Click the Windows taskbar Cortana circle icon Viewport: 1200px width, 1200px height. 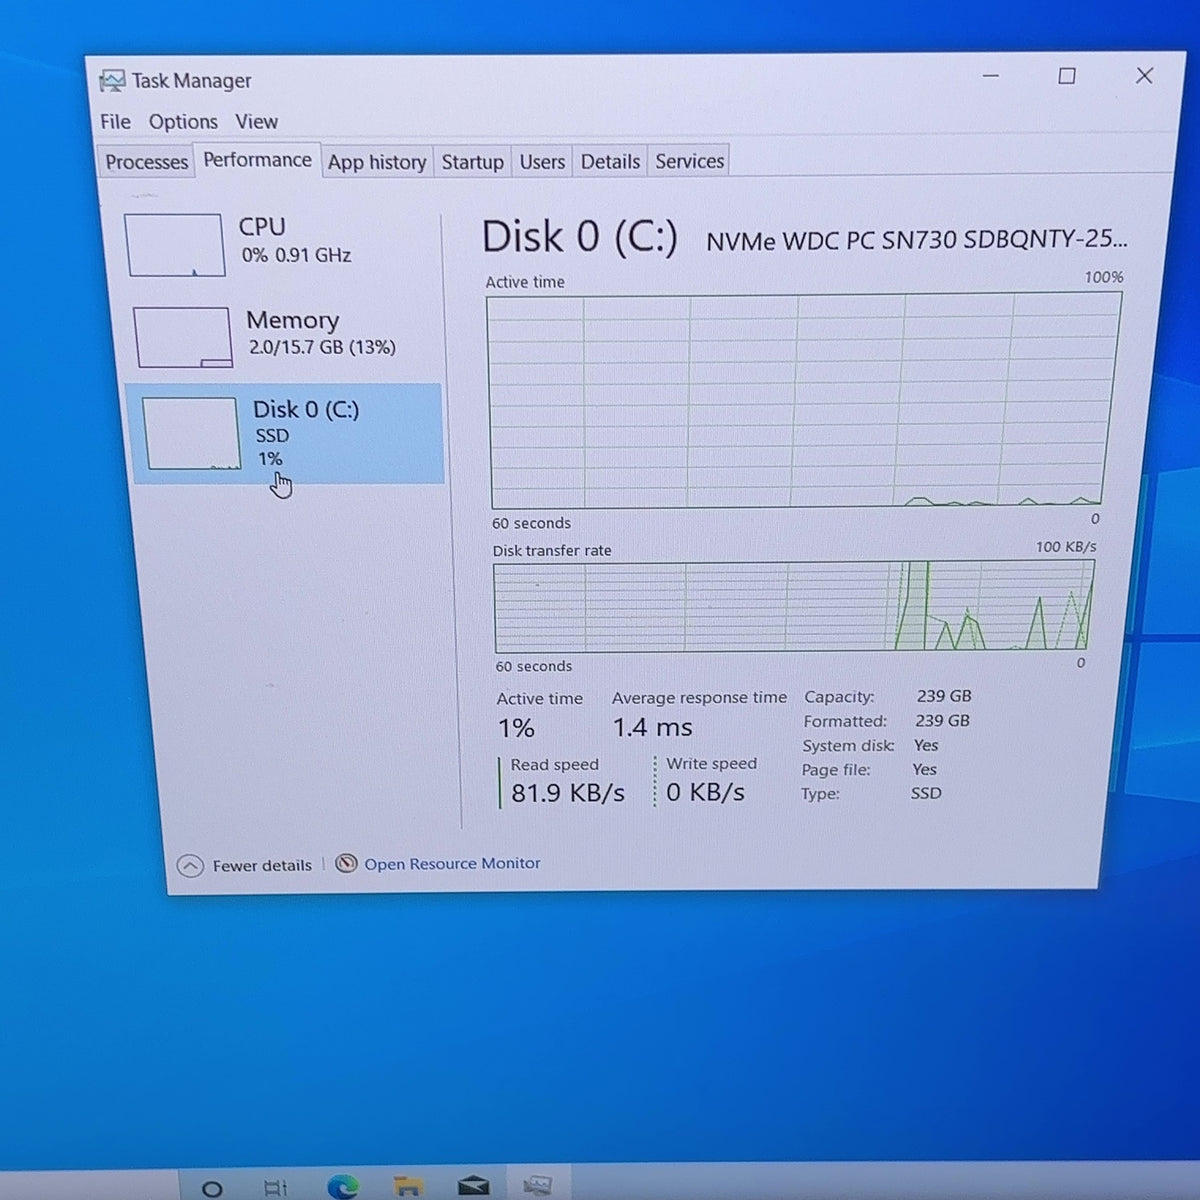pos(212,1189)
